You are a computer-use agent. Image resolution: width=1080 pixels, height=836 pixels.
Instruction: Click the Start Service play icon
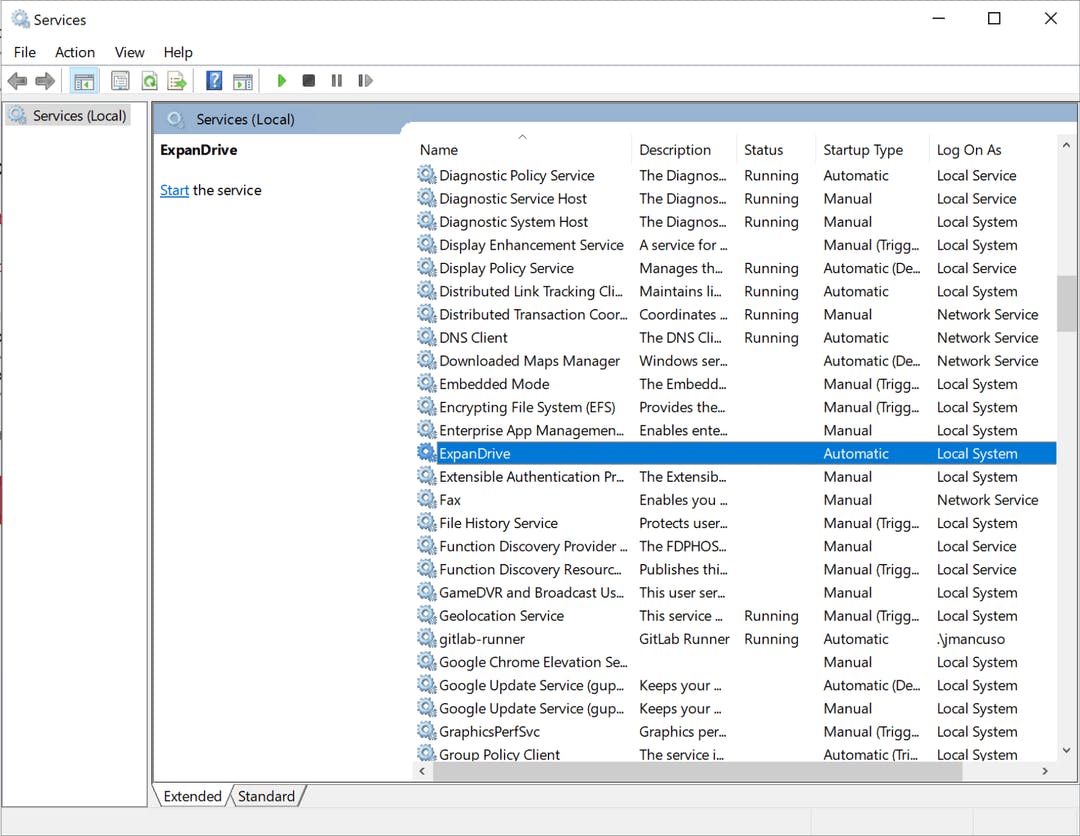click(x=282, y=81)
